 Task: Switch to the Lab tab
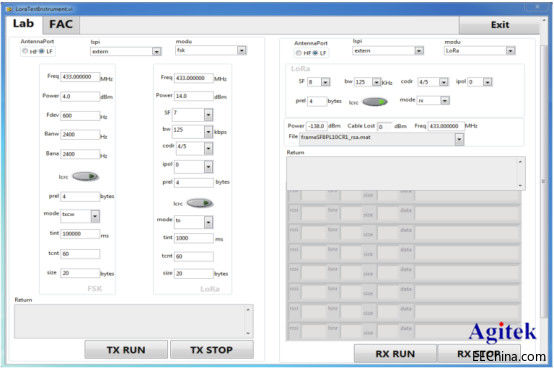[23, 24]
